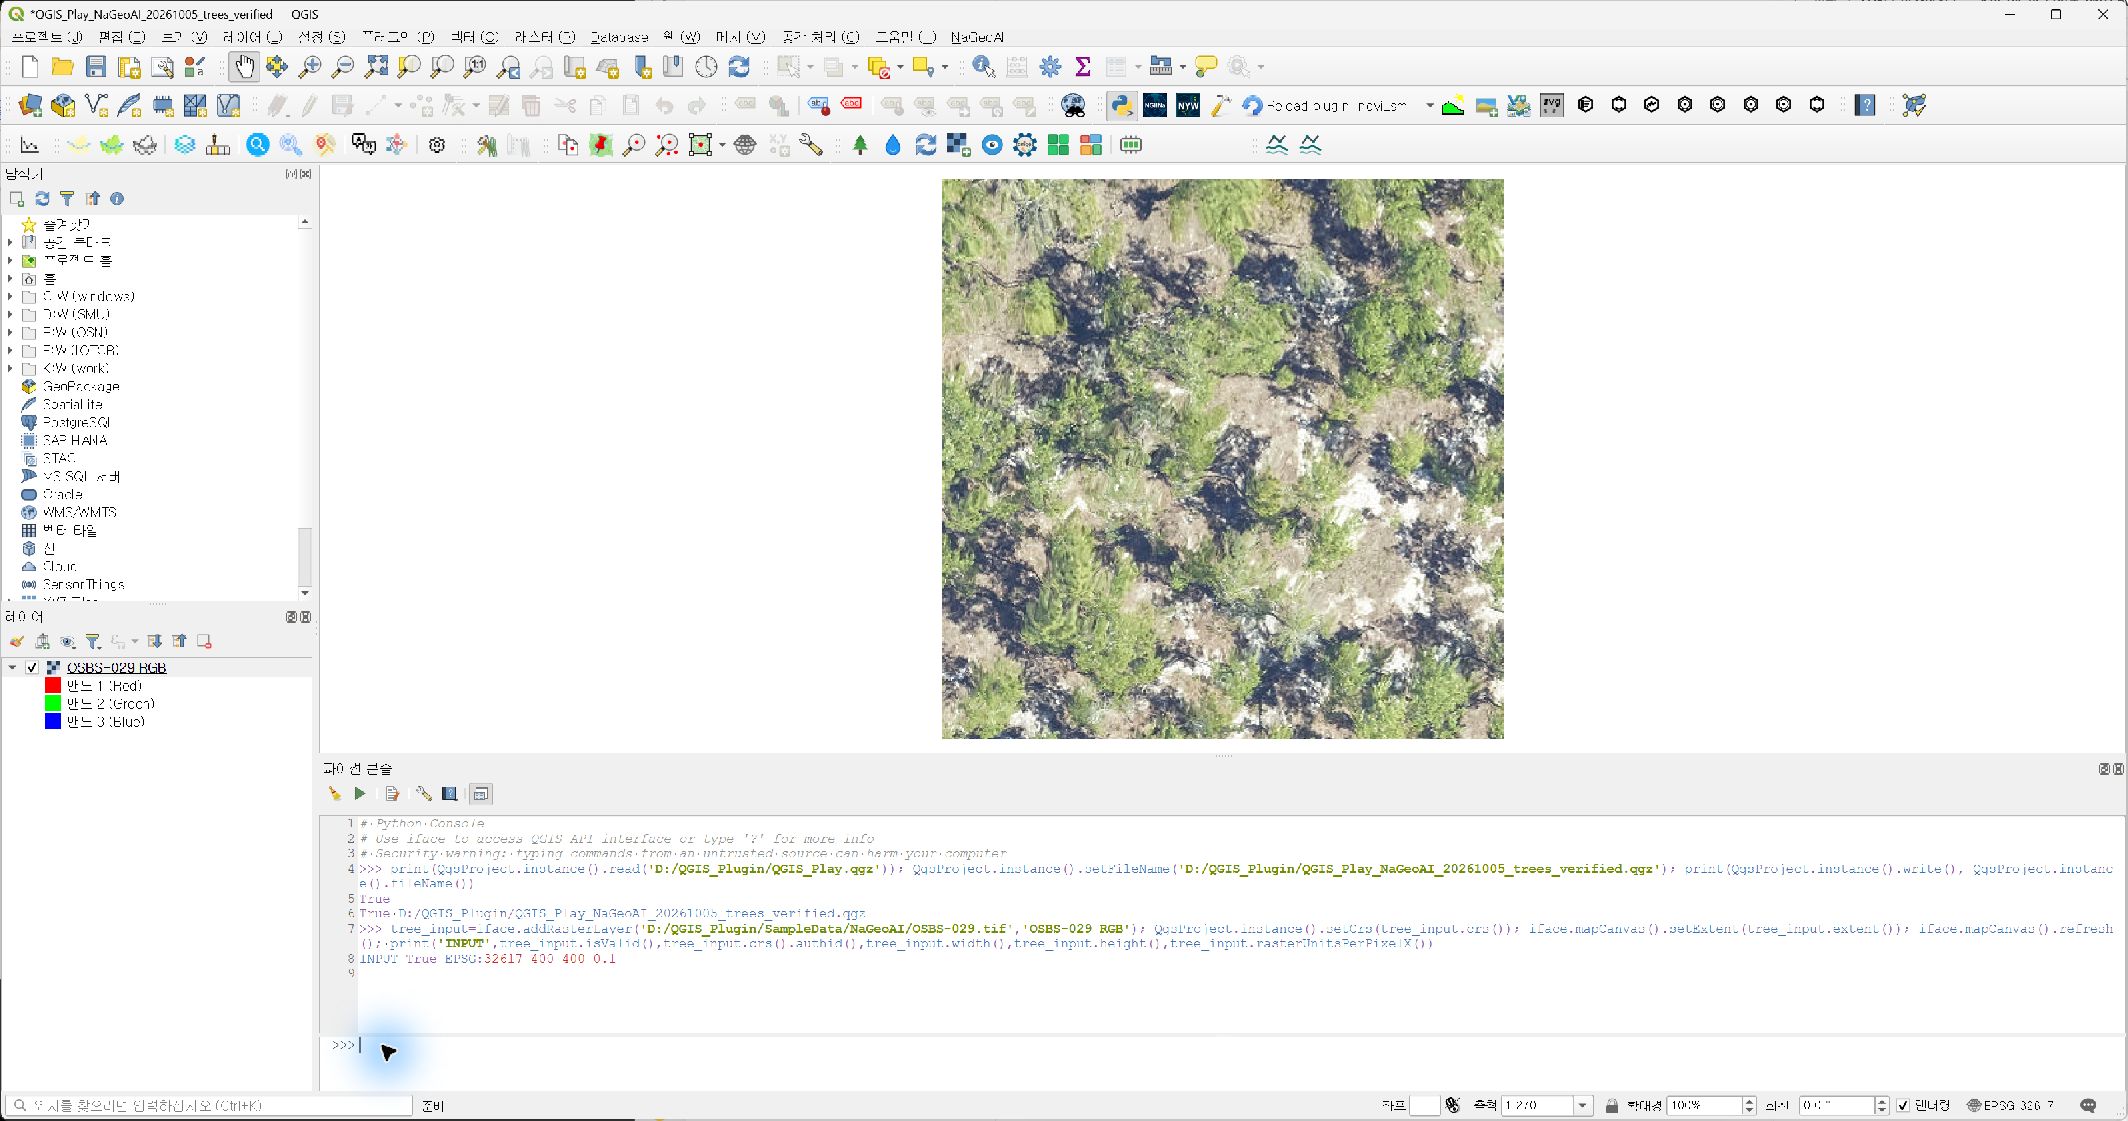The width and height of the screenshot is (2128, 1121).
Task: Open the raster menu in the menu bar
Action: (x=544, y=37)
